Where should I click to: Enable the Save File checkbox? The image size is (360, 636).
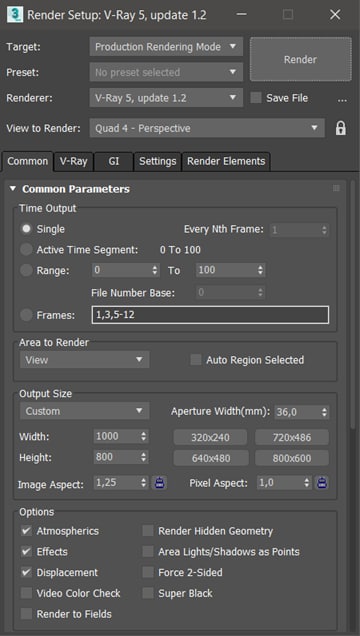256,98
